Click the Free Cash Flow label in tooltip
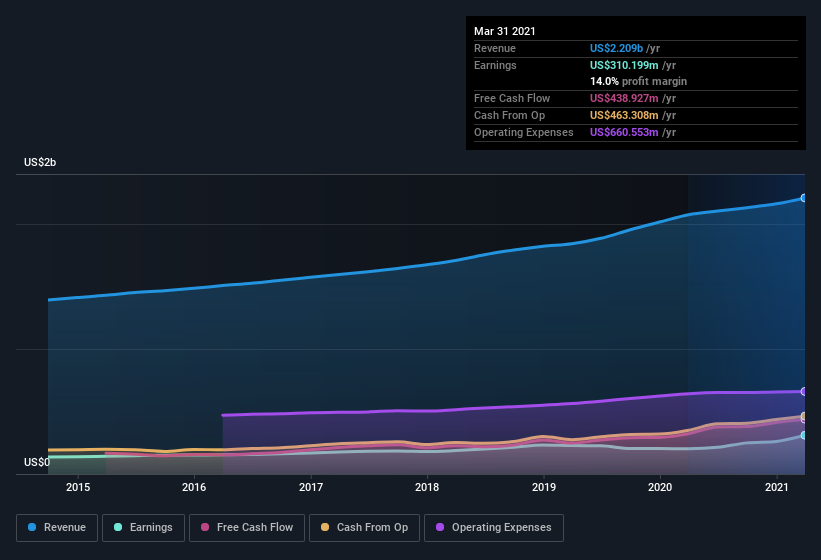The width and height of the screenshot is (821, 560). coord(512,98)
